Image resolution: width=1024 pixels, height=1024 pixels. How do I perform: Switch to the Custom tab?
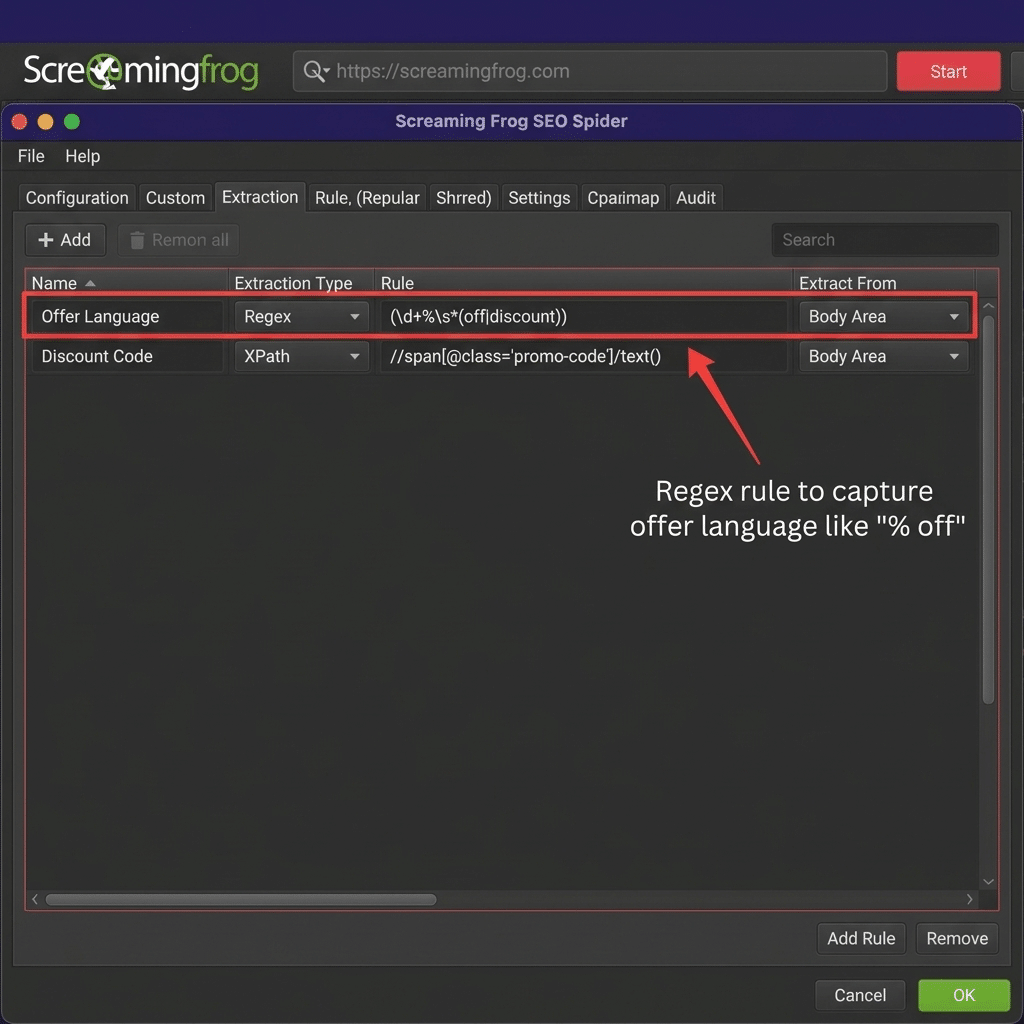click(175, 198)
